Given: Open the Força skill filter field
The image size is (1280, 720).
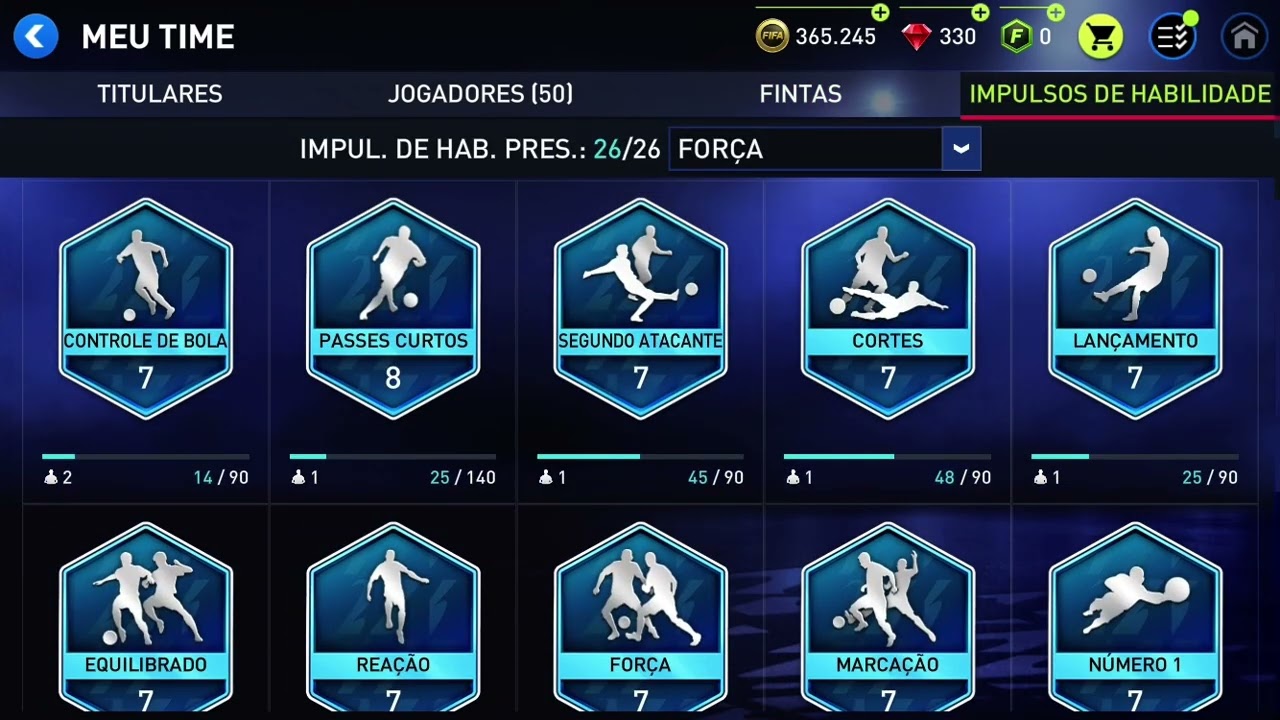Looking at the screenshot, I should point(825,149).
